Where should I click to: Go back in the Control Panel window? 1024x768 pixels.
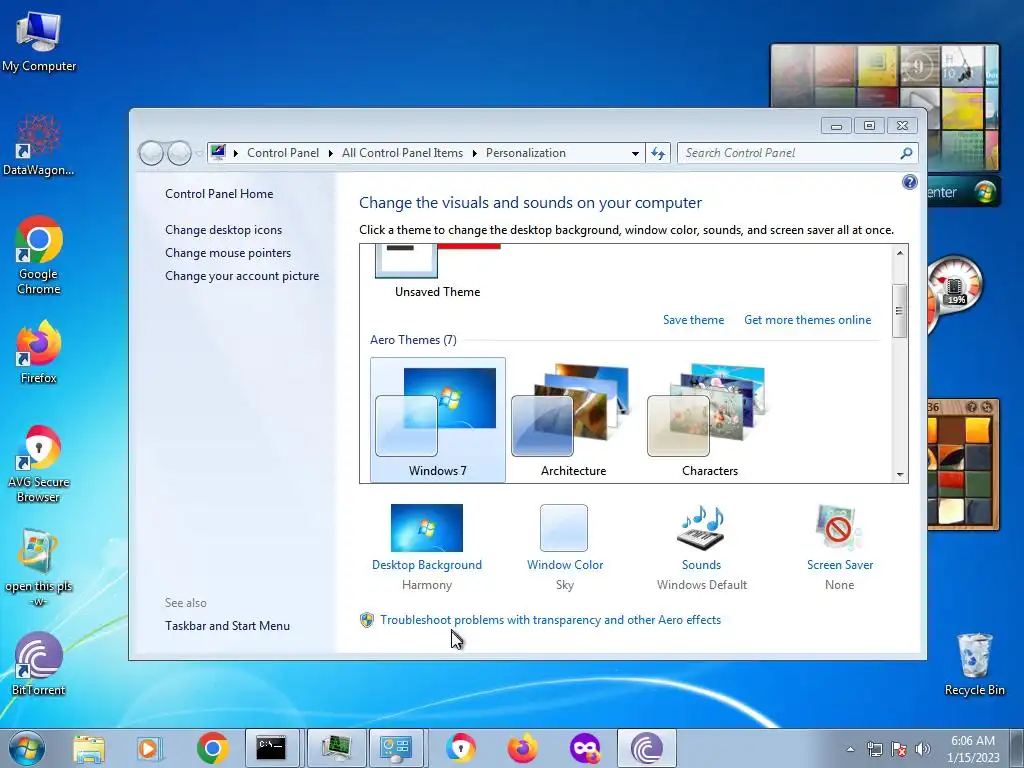151,153
